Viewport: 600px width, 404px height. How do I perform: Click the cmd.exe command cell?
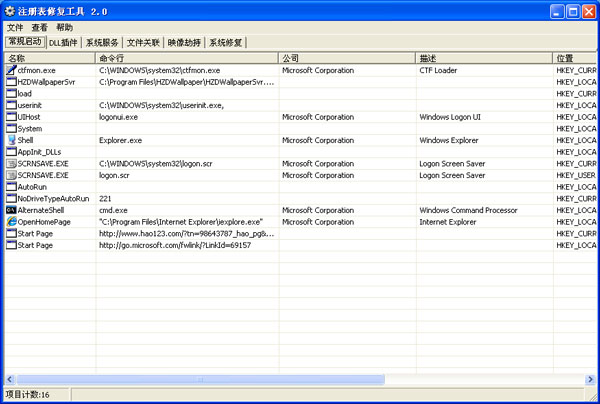click(113, 210)
